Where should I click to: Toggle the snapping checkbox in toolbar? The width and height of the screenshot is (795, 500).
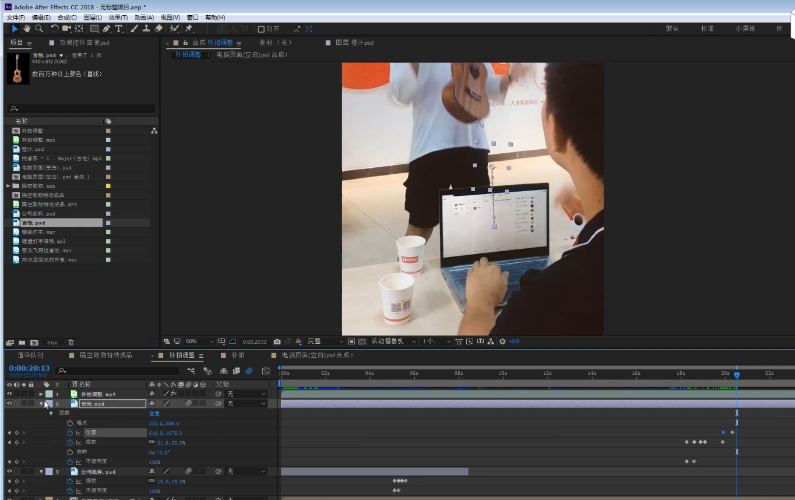262,29
